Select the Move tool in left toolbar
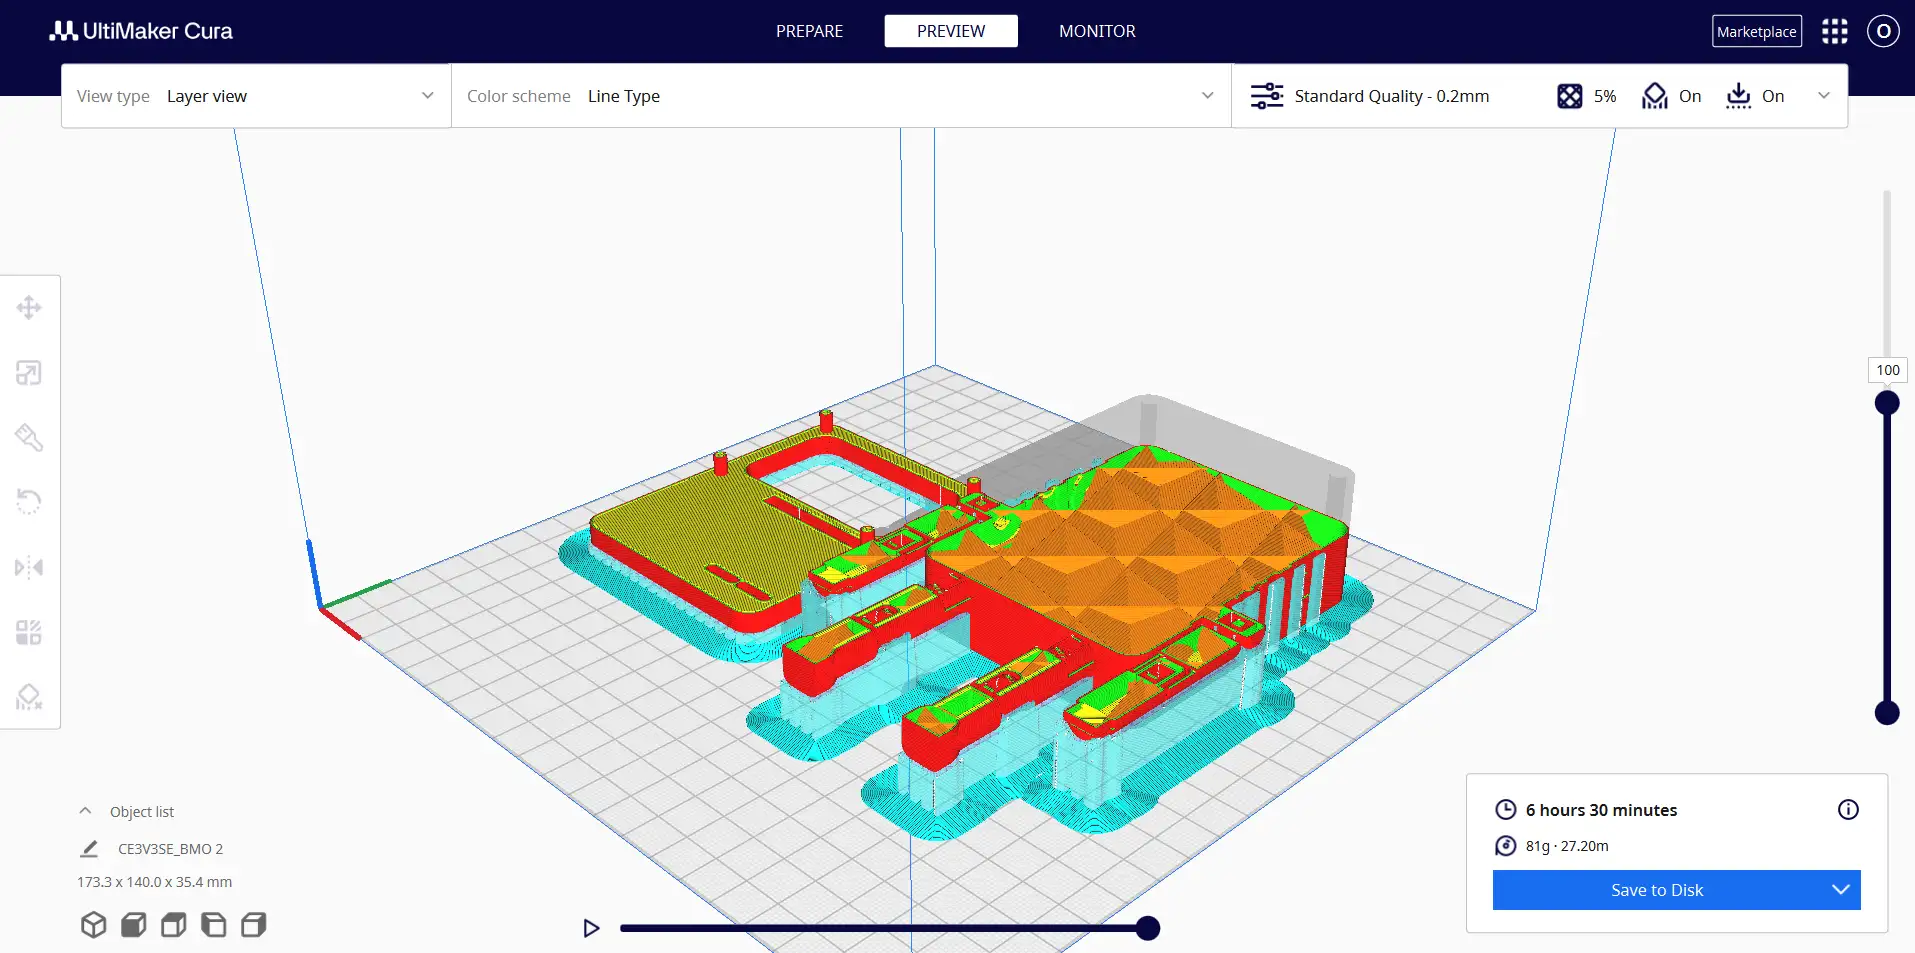1915x953 pixels. tap(29, 307)
